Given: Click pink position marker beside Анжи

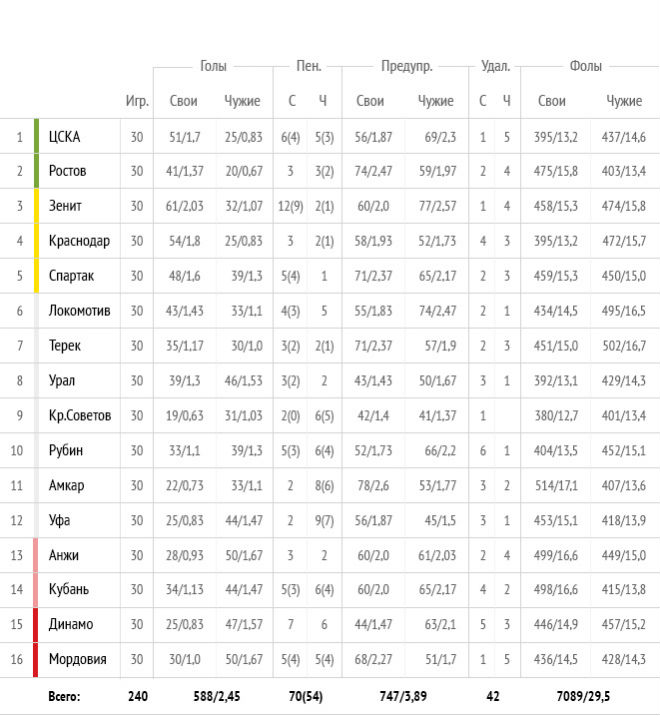Looking at the screenshot, I should (36, 555).
